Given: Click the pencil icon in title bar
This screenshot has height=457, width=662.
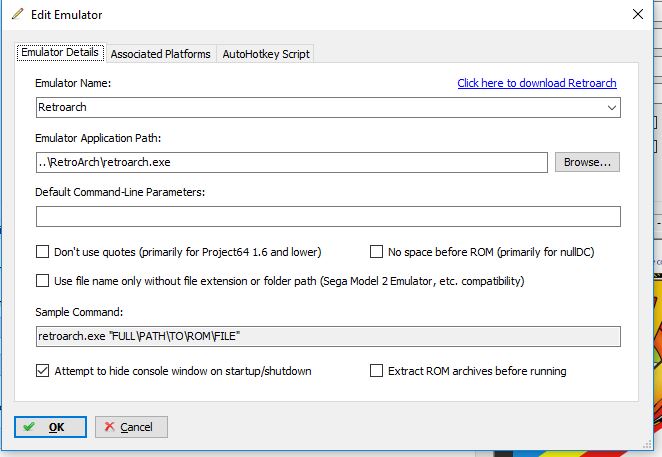Looking at the screenshot, I should point(18,14).
